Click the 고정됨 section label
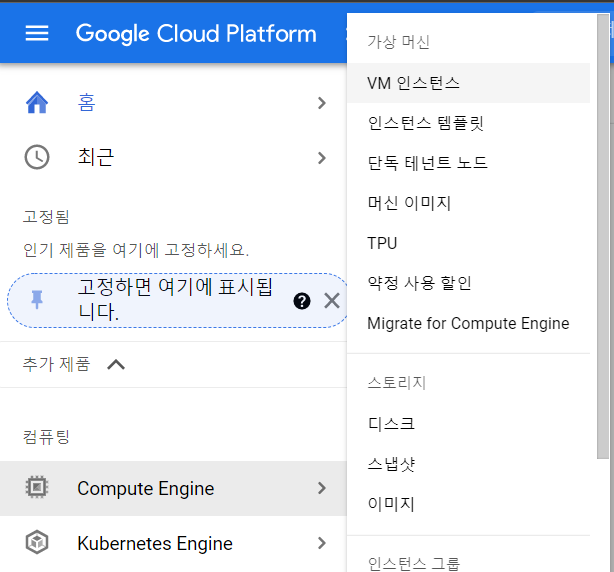Image resolution: width=614 pixels, height=572 pixels. tap(46, 217)
